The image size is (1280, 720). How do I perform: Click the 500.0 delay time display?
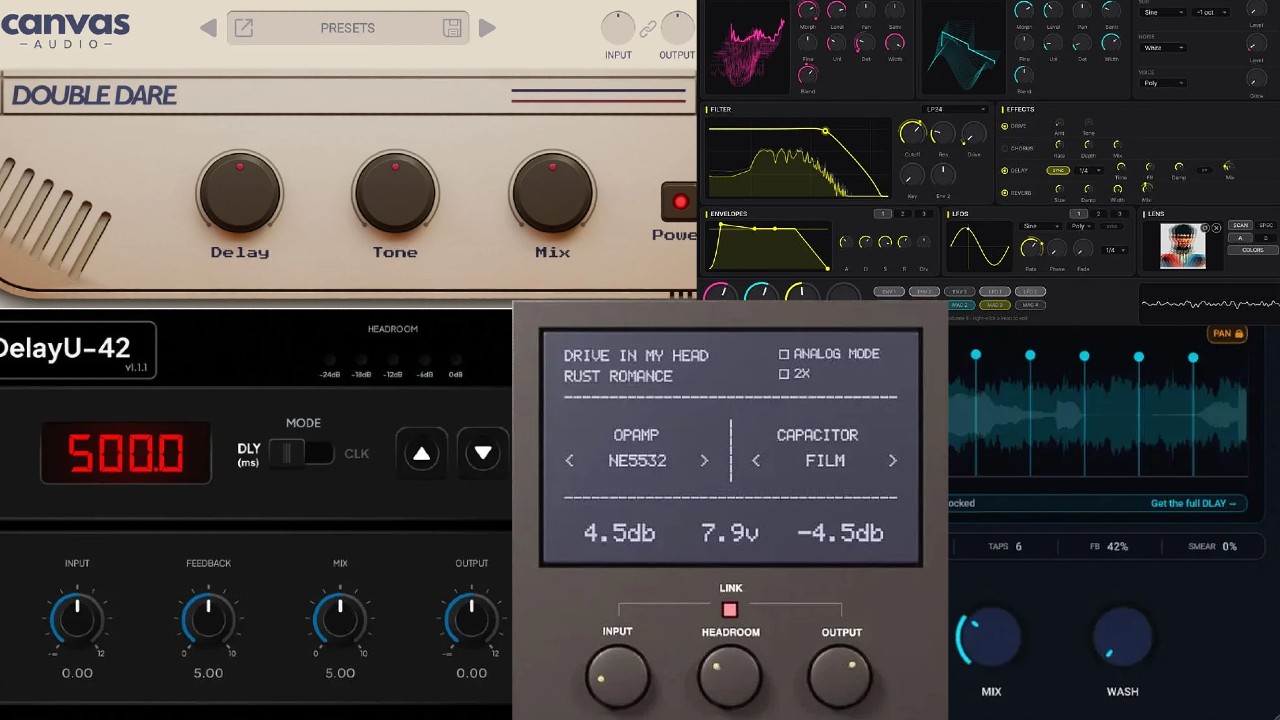[126, 454]
